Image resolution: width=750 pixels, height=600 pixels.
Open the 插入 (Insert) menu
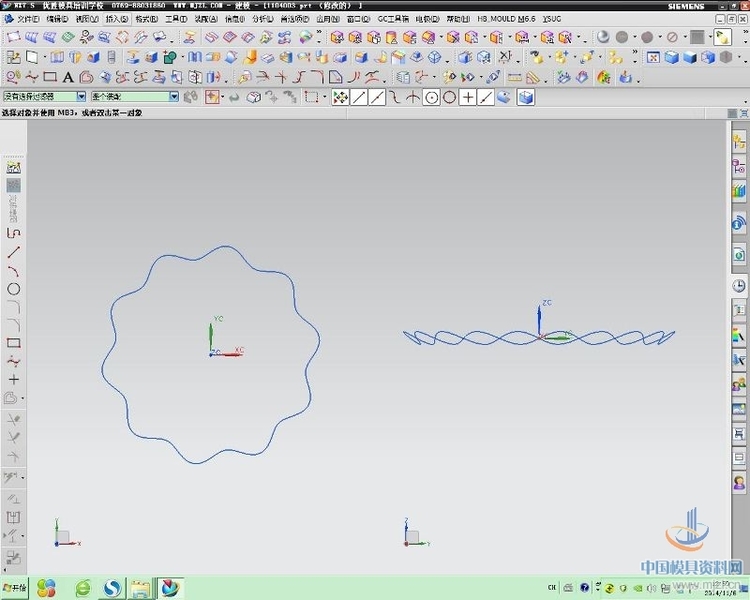click(x=116, y=19)
